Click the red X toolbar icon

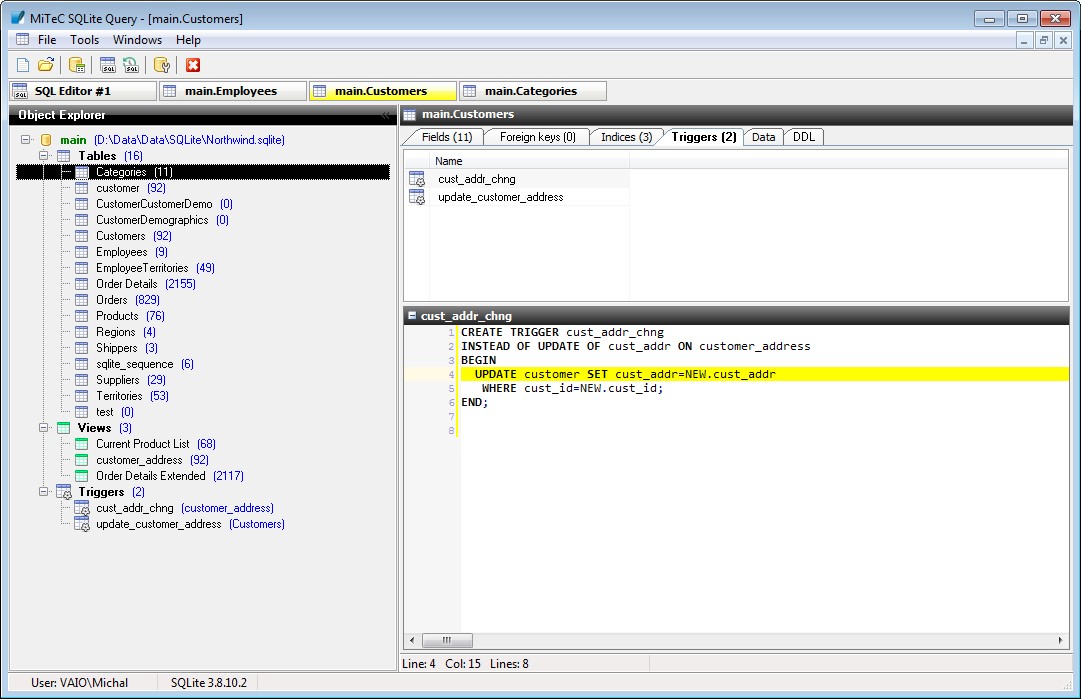pyautogui.click(x=193, y=65)
